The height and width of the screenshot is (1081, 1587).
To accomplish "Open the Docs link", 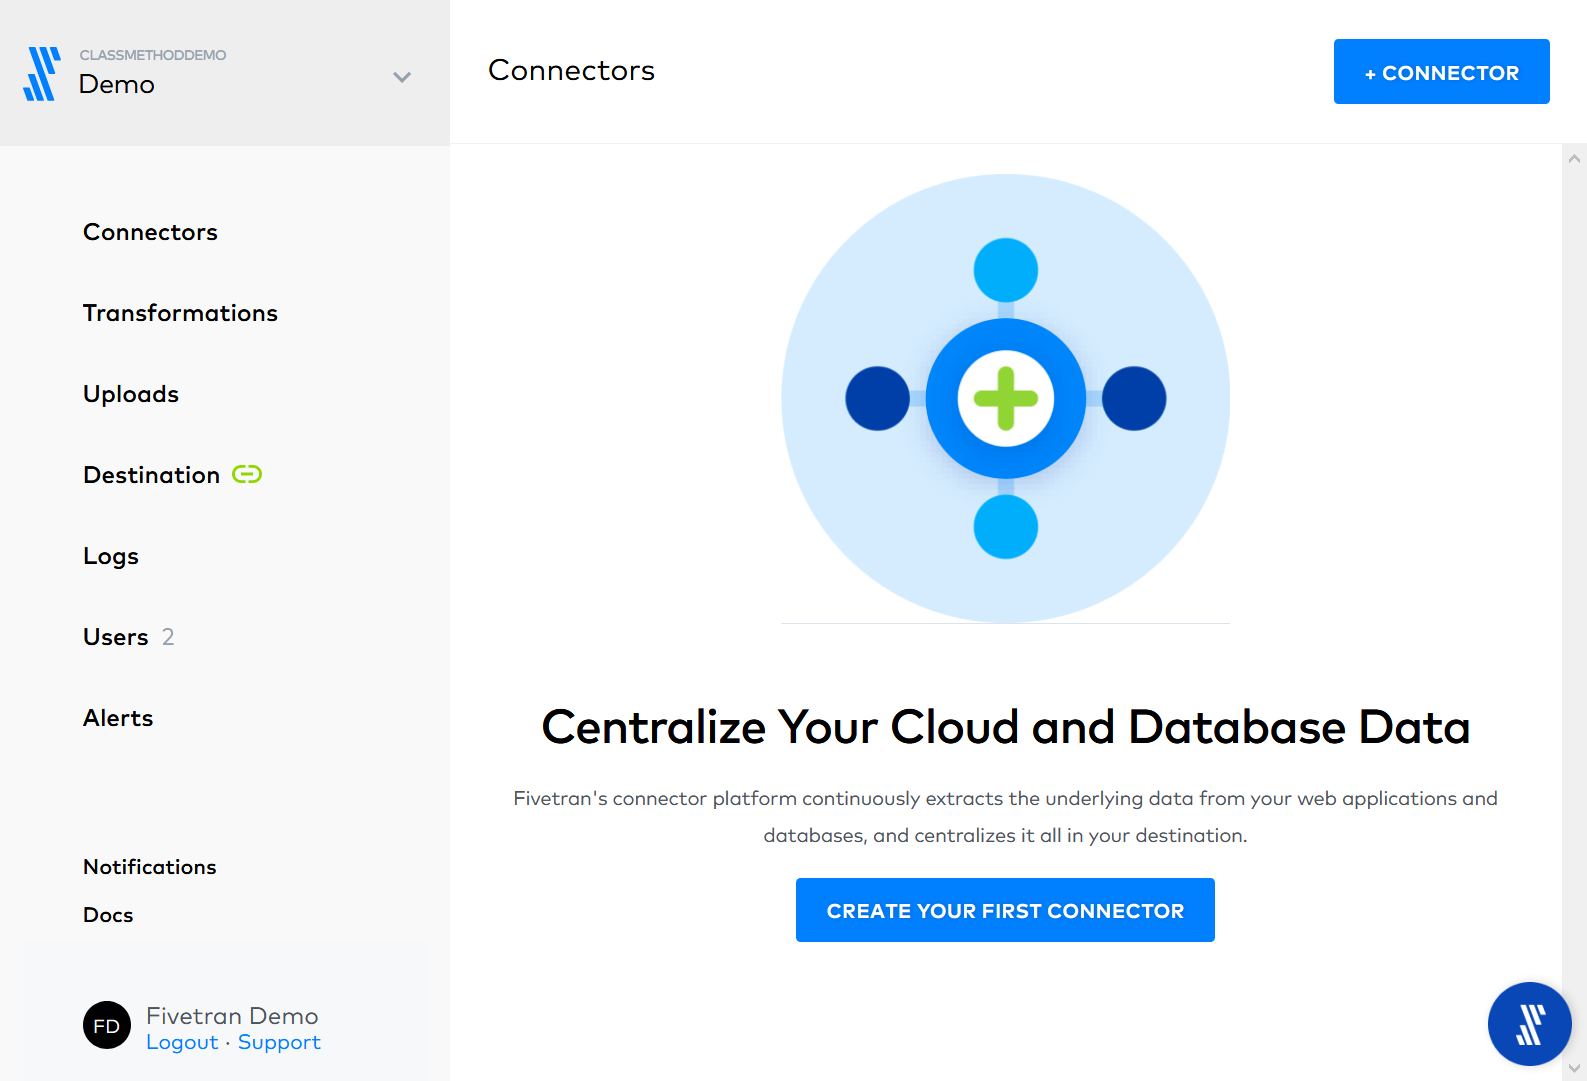I will point(108,915).
